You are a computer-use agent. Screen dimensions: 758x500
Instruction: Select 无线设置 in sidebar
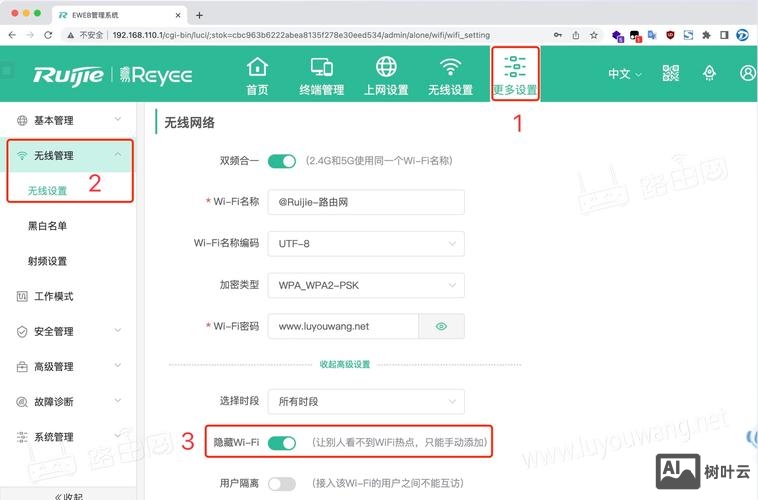point(47,191)
